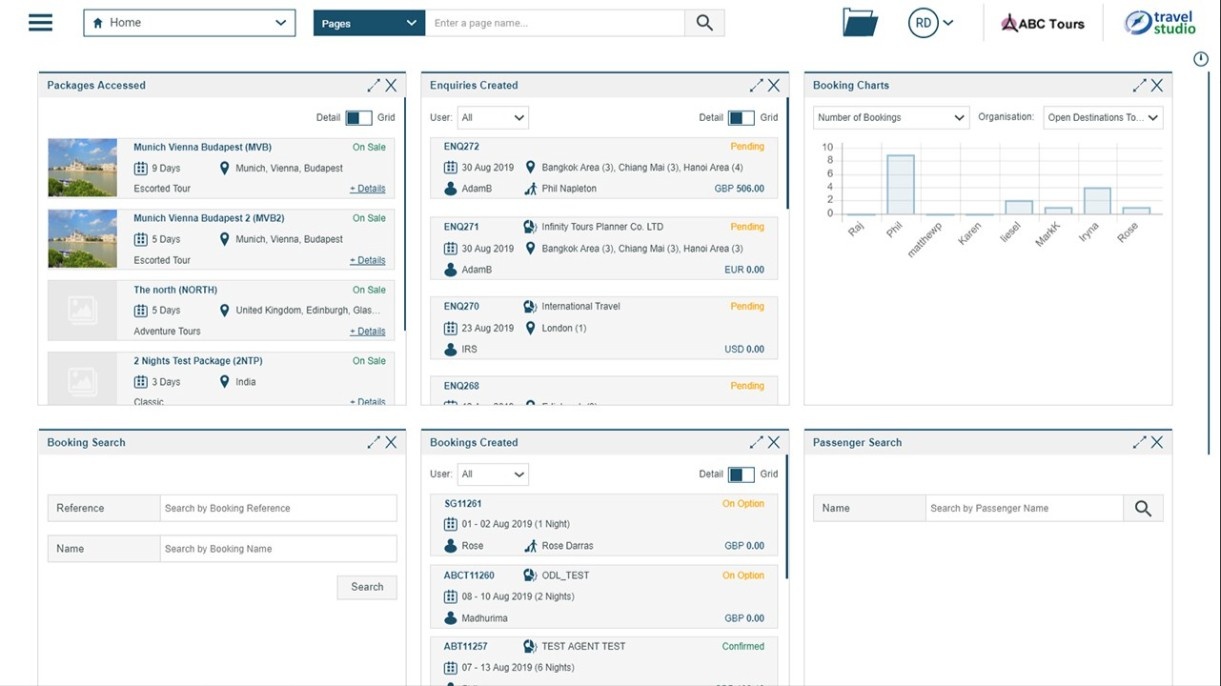Open the Number of Bookings dropdown

click(890, 118)
